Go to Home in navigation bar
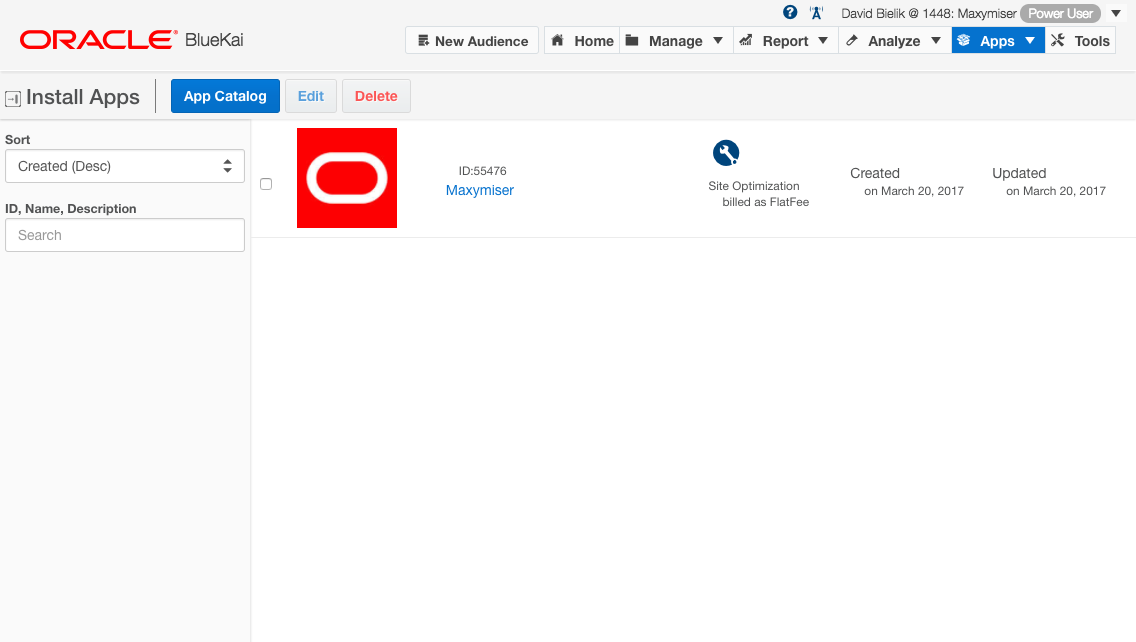 582,41
